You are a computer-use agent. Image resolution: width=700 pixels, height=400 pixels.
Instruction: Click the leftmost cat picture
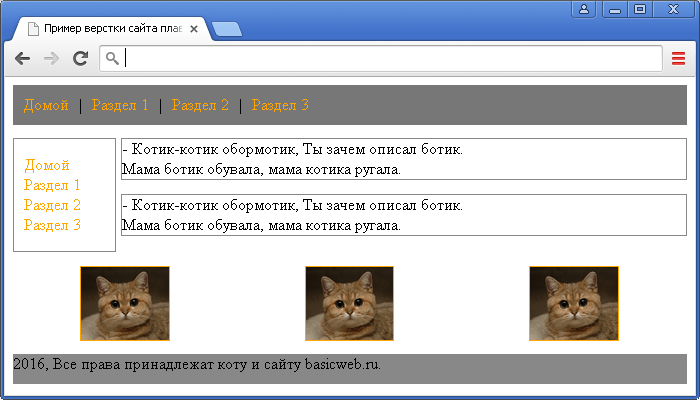(125, 303)
